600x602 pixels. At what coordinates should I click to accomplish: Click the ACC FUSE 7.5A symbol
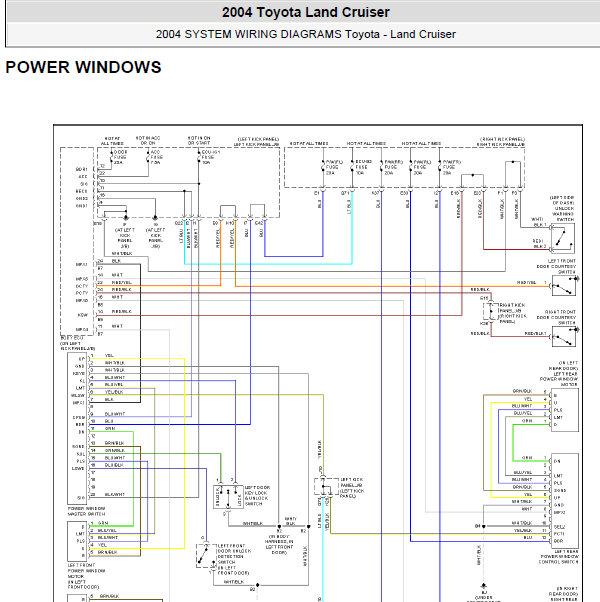pyautogui.click(x=148, y=157)
